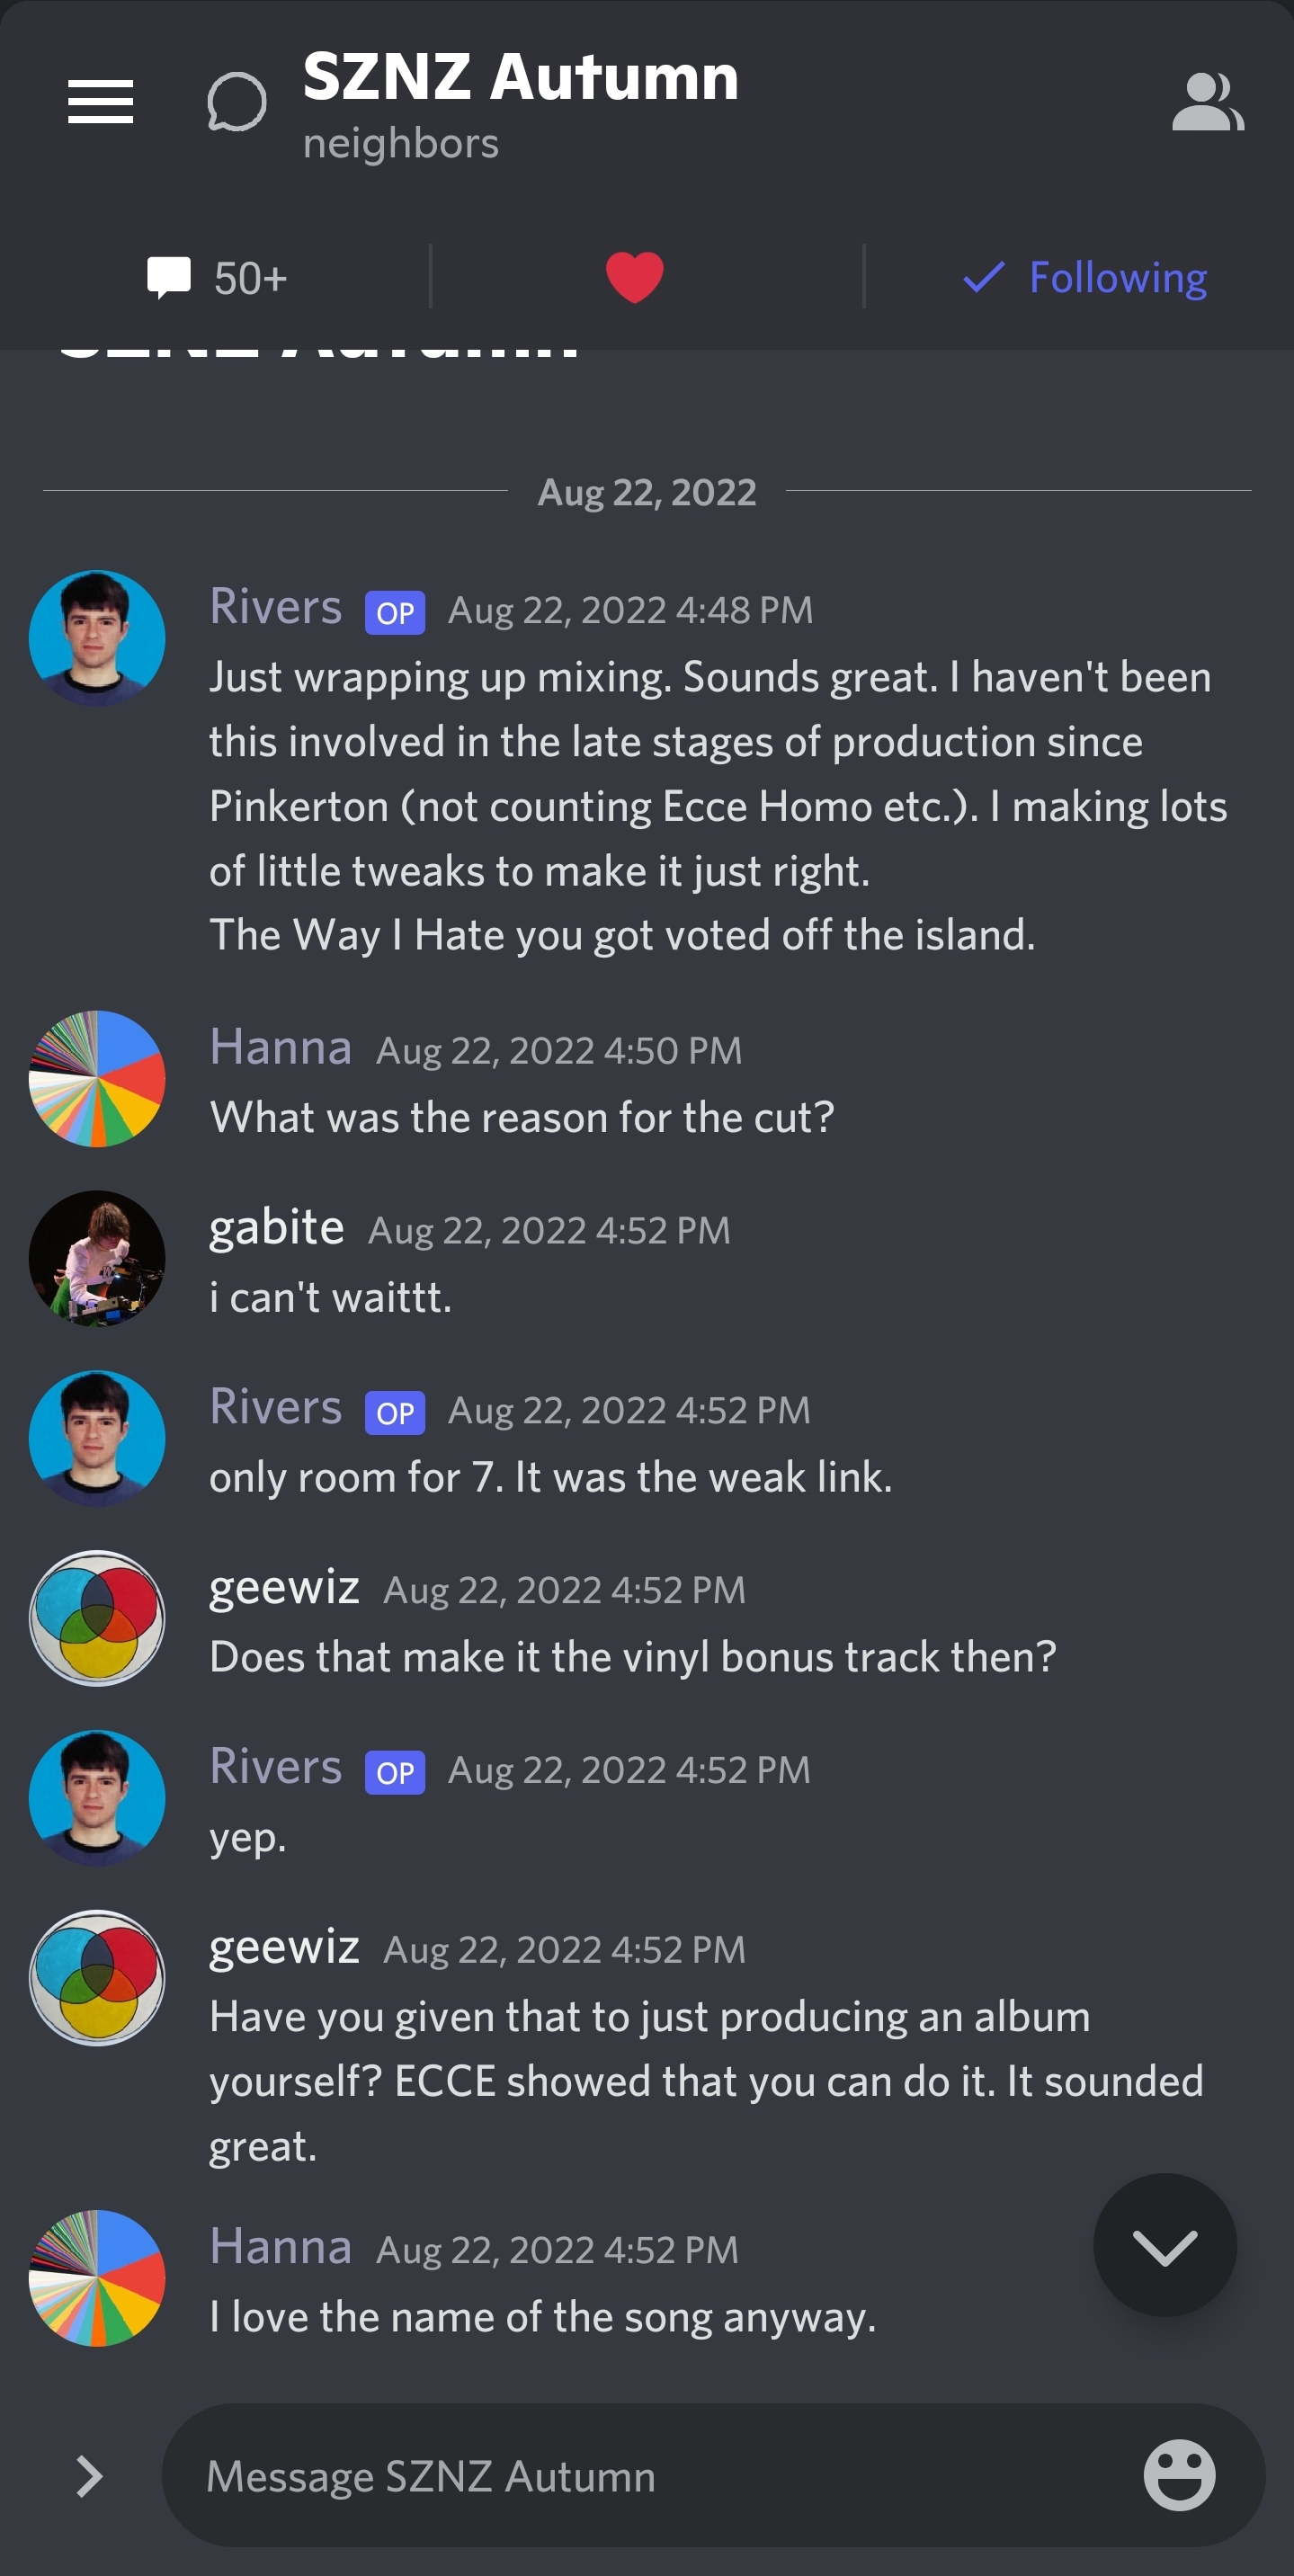The height and width of the screenshot is (2576, 1294).
Task: Open Rivers' avatar on the first message
Action: pyautogui.click(x=97, y=638)
